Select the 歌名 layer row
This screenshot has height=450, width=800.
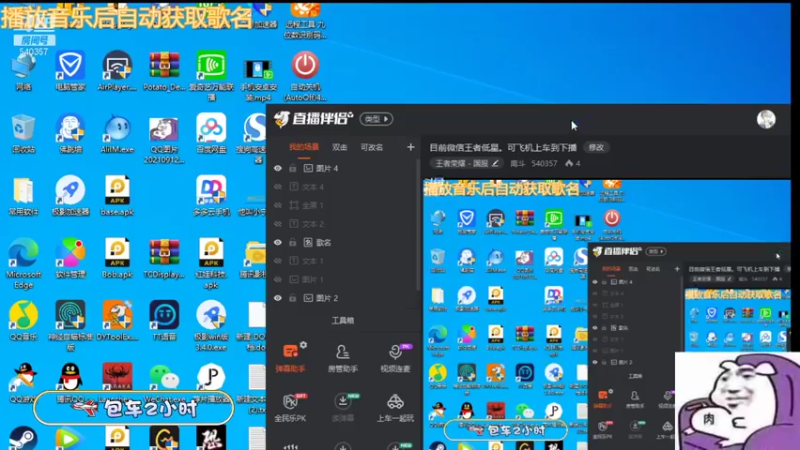pyautogui.click(x=344, y=242)
